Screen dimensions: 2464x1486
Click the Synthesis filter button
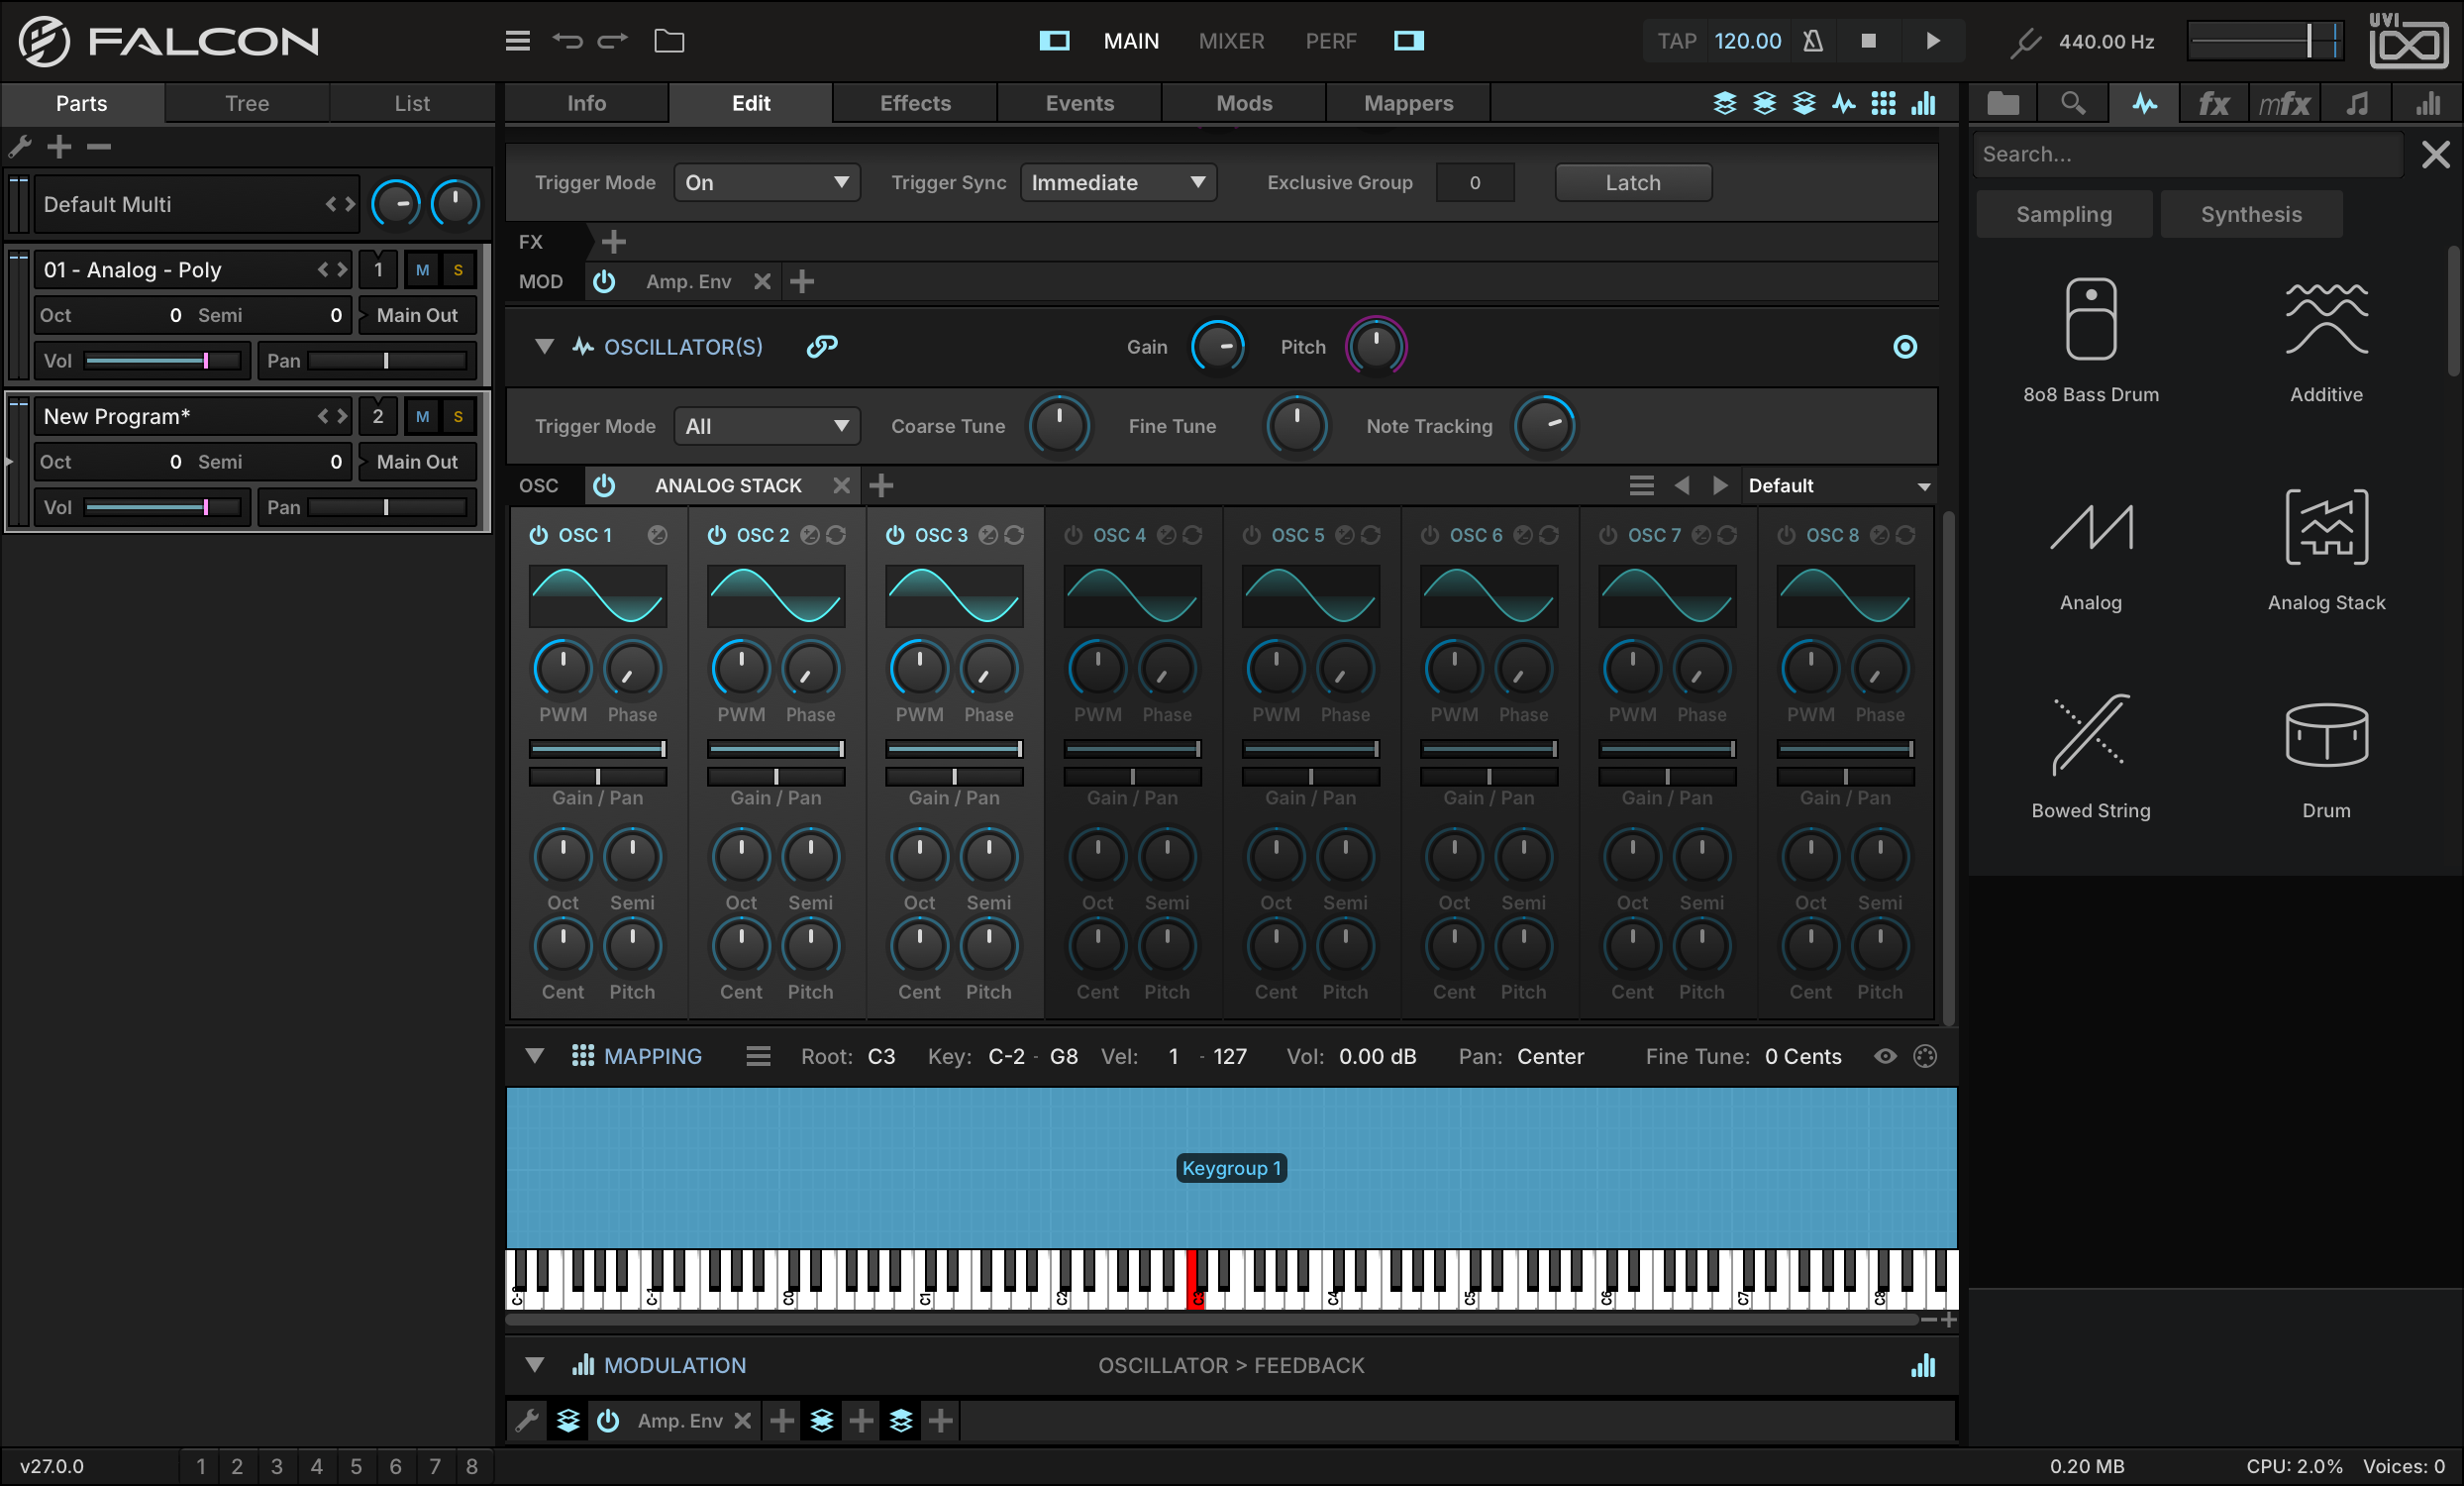2250,214
